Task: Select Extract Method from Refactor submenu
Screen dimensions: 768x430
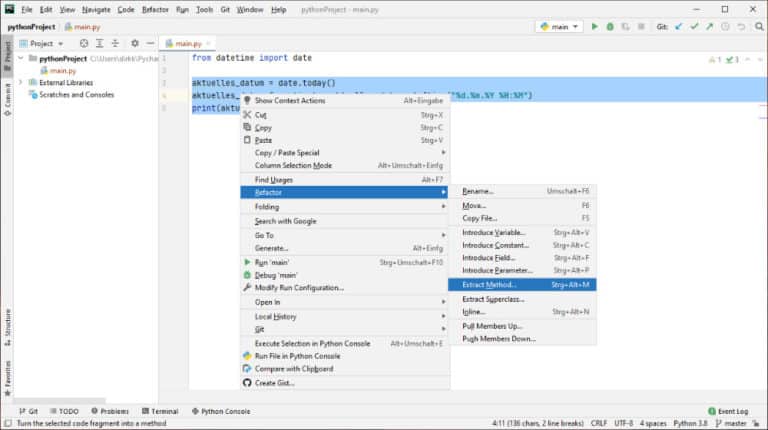Action: pyautogui.click(x=488, y=285)
